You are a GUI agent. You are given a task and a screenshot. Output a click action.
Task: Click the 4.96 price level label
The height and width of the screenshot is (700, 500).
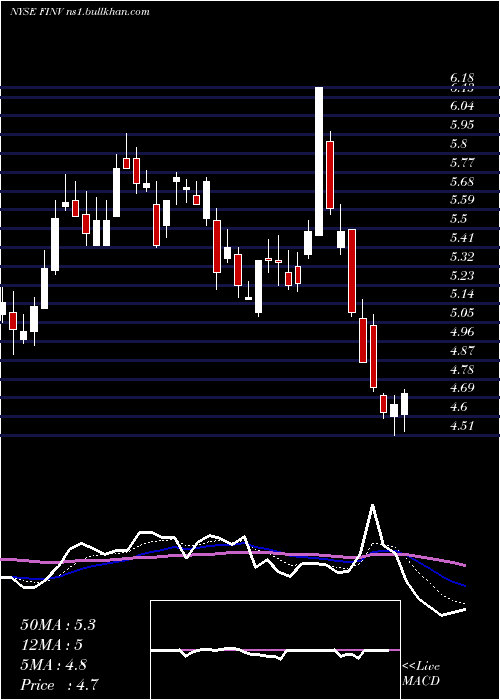click(462, 332)
